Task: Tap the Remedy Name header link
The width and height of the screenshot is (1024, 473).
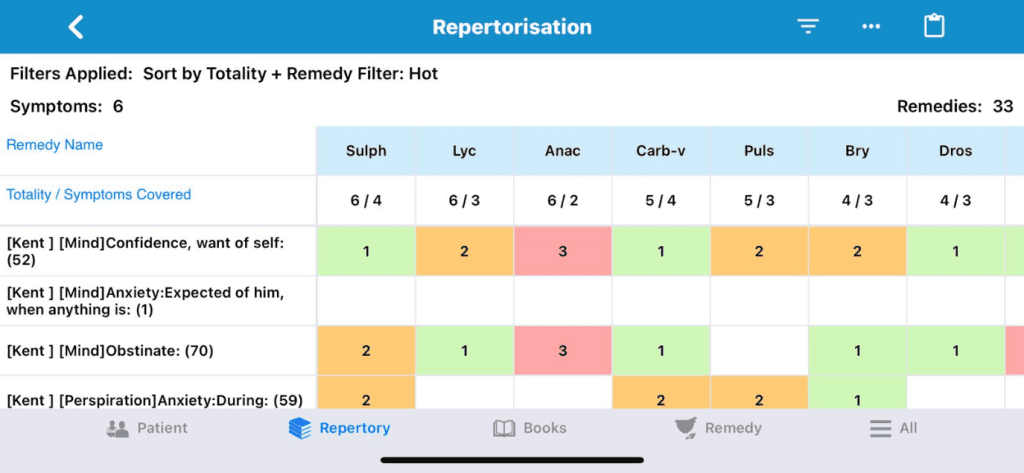Action: pos(55,145)
